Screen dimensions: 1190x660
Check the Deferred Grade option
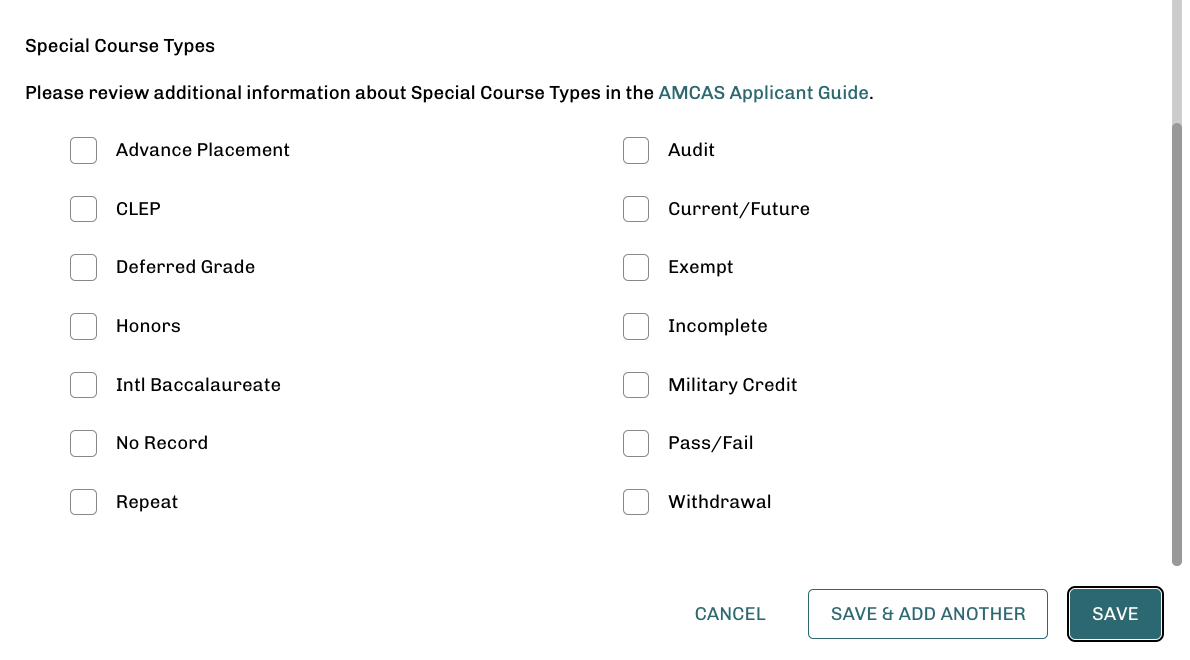[83, 267]
